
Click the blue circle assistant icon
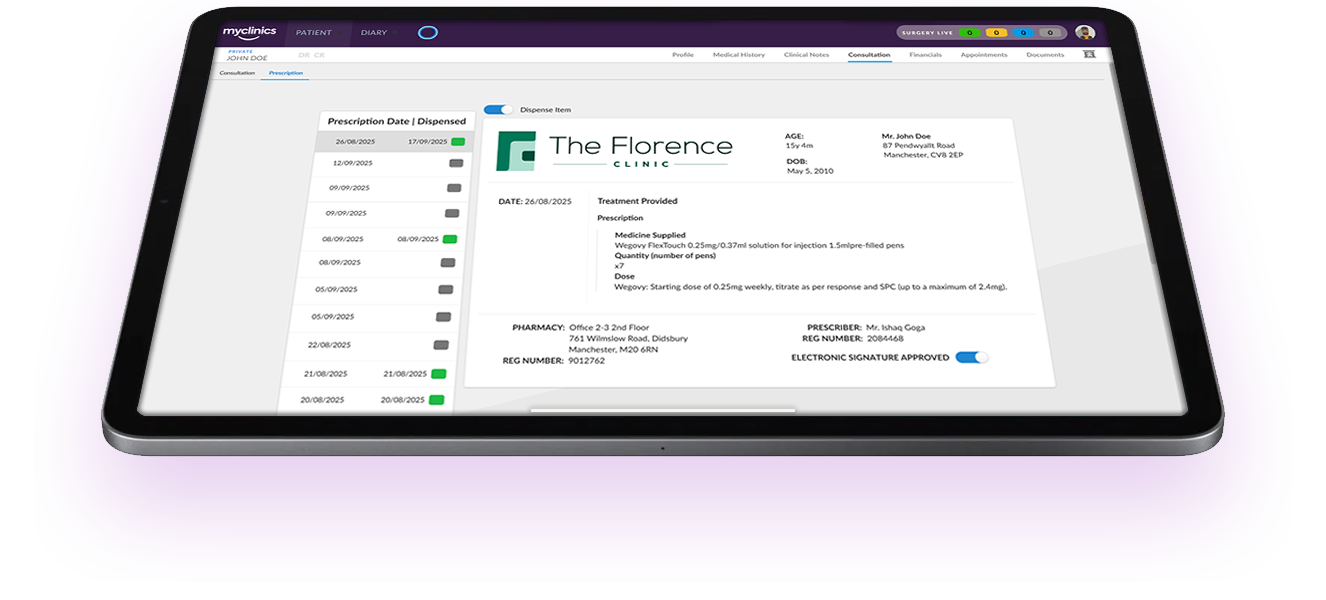click(x=427, y=33)
